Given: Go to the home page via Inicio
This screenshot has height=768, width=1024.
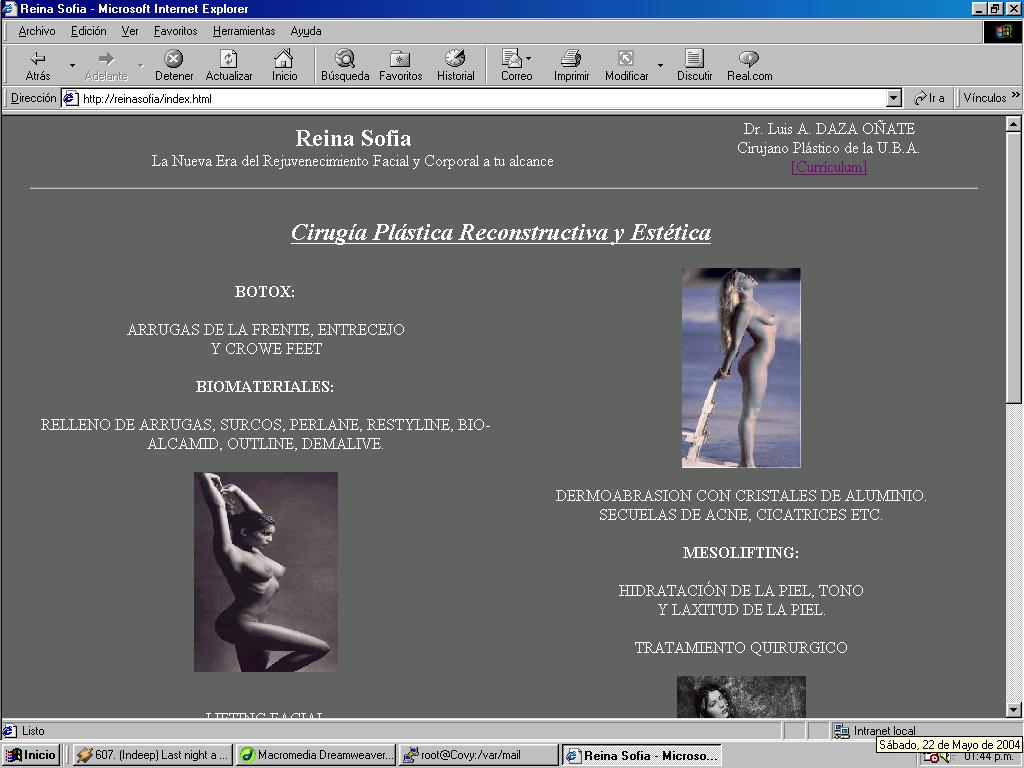Looking at the screenshot, I should 284,66.
